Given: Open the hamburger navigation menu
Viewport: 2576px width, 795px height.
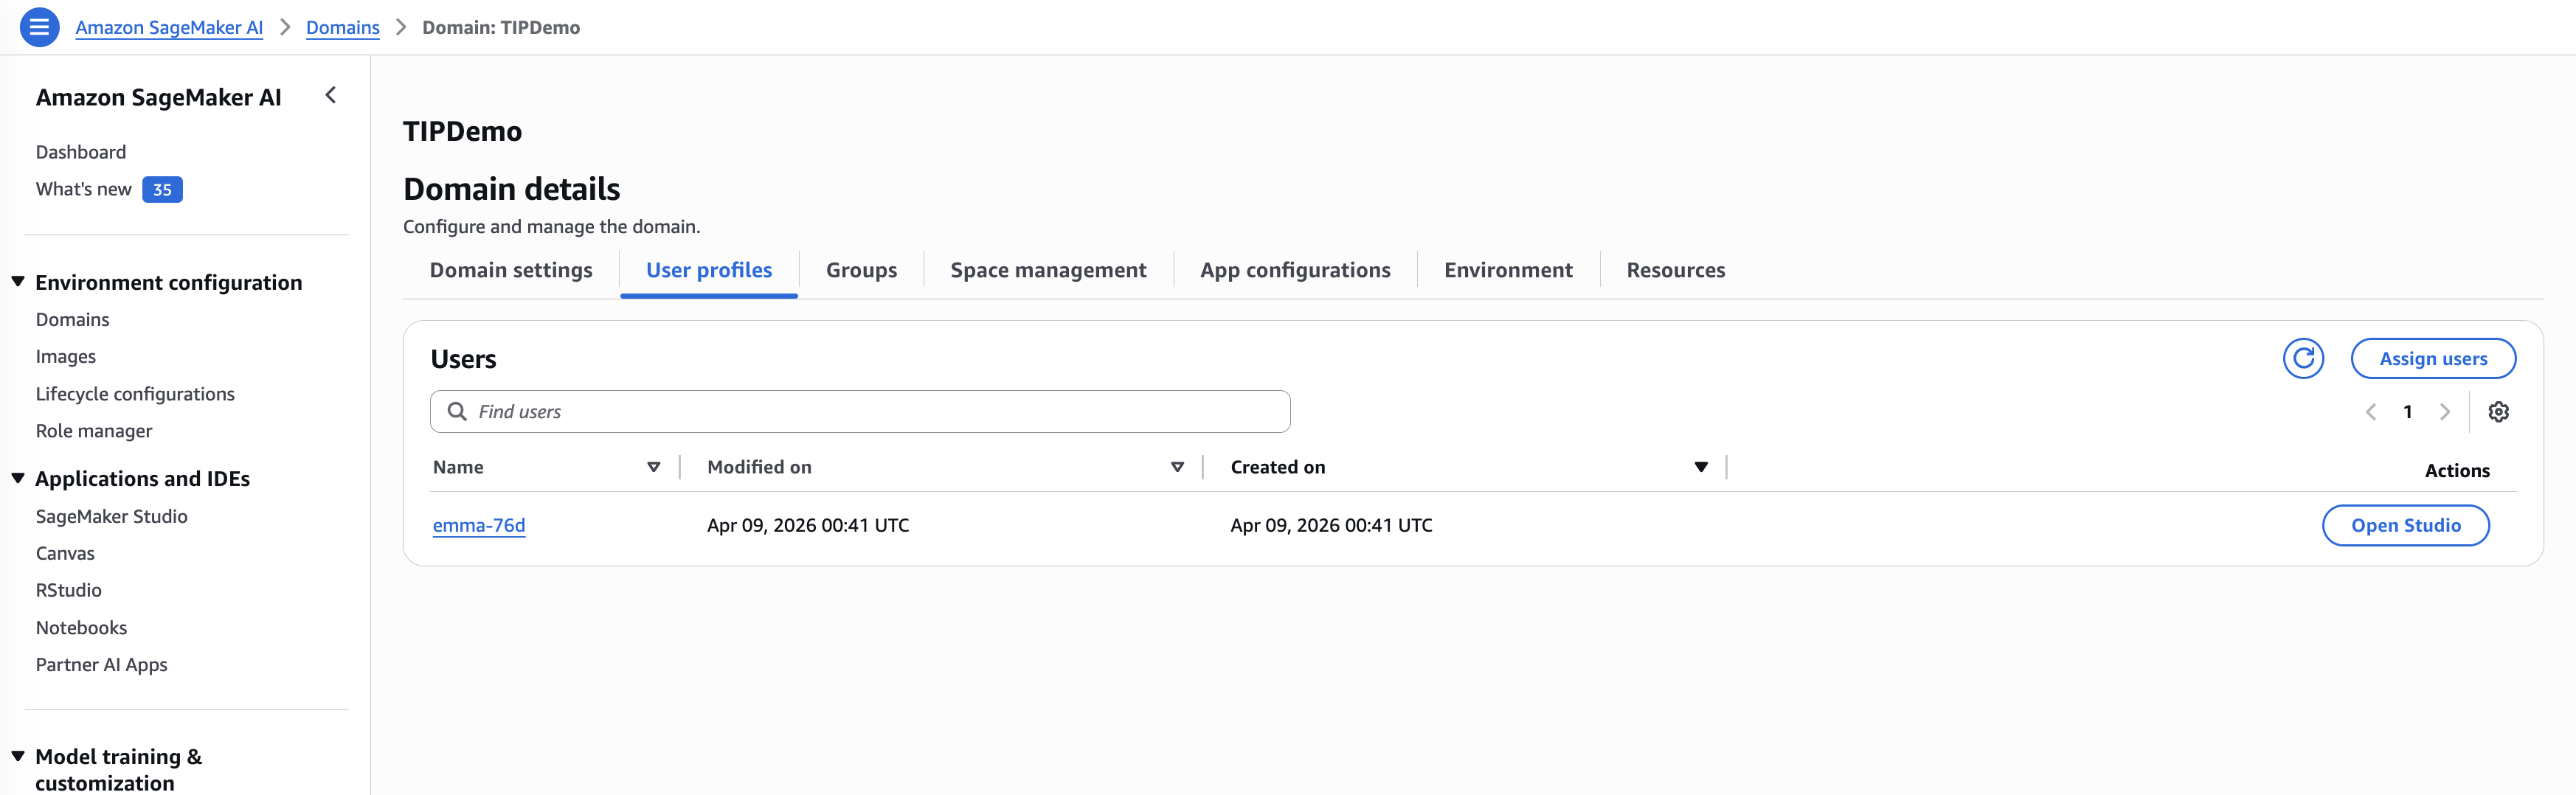Looking at the screenshot, I should pos(39,27).
